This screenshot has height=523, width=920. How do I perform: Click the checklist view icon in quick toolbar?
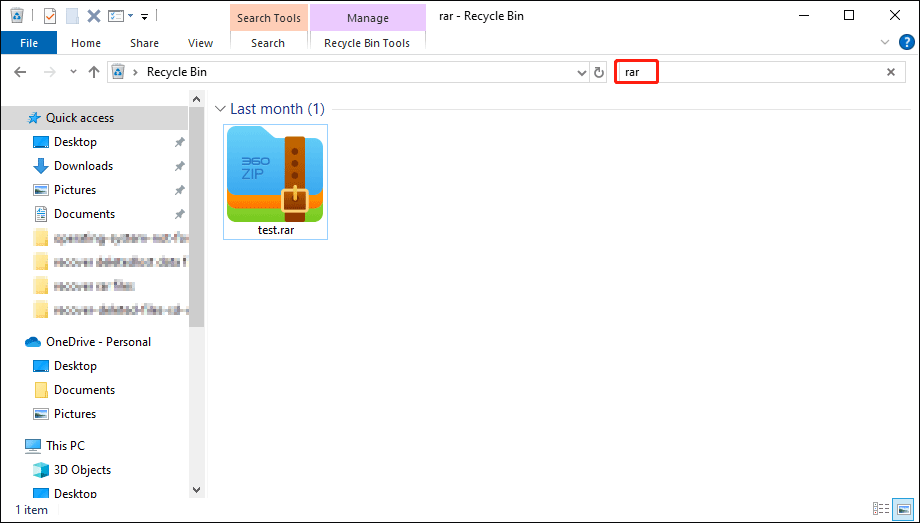116,16
